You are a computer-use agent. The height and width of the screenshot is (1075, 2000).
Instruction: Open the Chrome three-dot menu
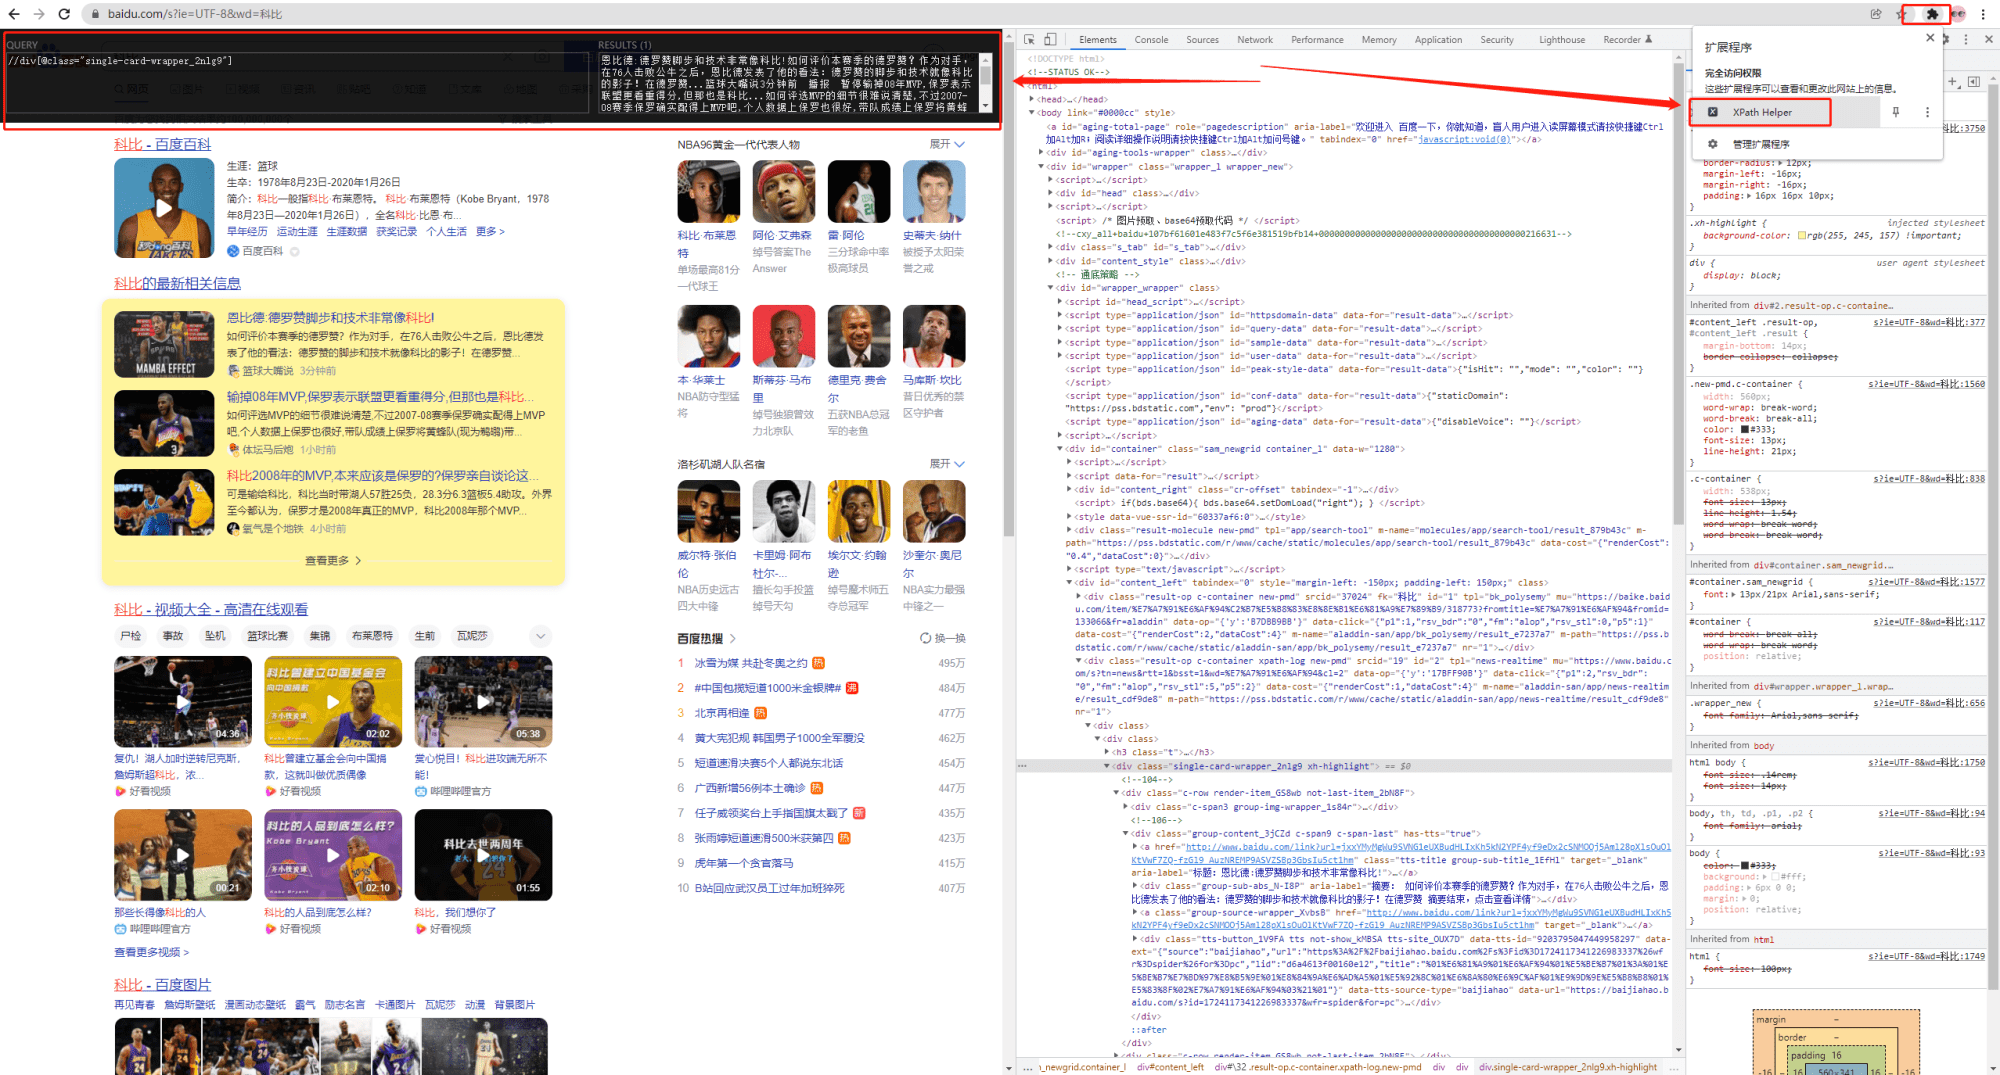(1983, 14)
